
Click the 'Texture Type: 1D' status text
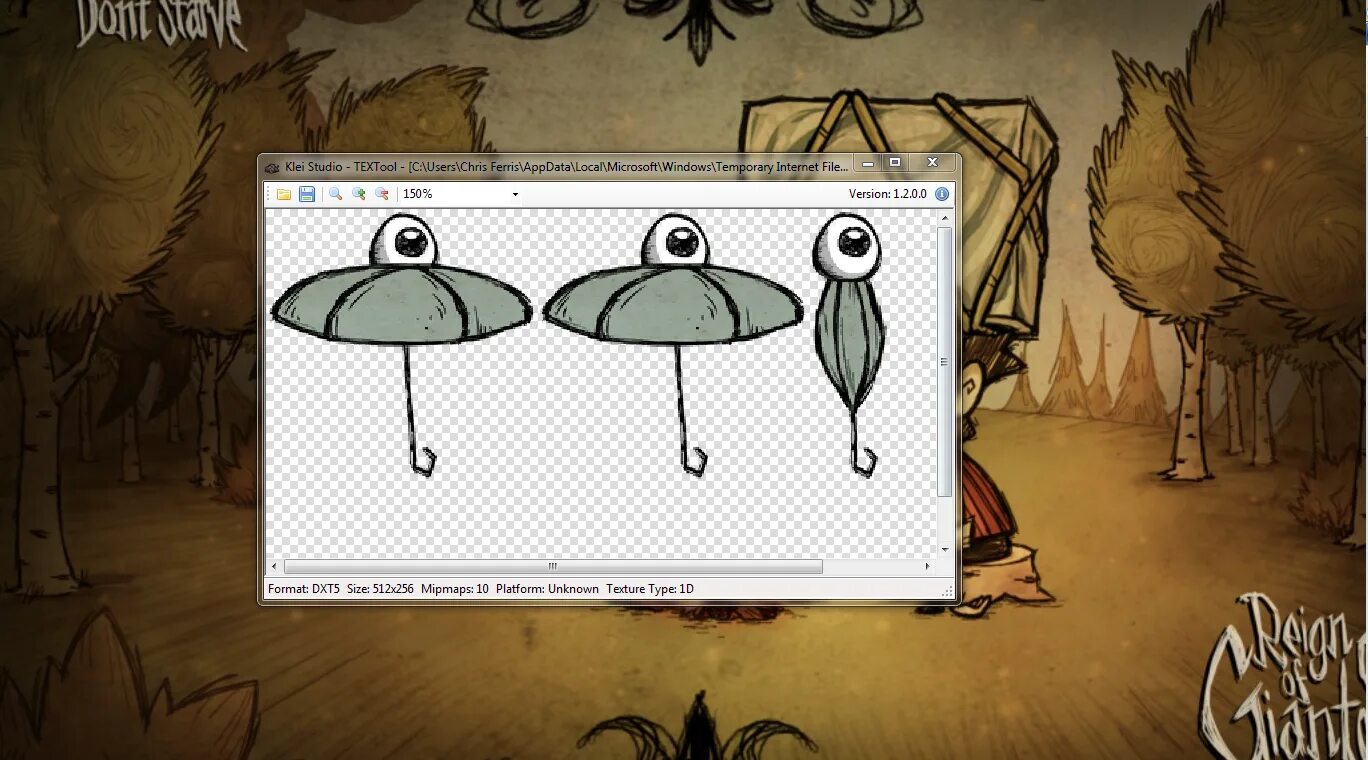point(650,589)
